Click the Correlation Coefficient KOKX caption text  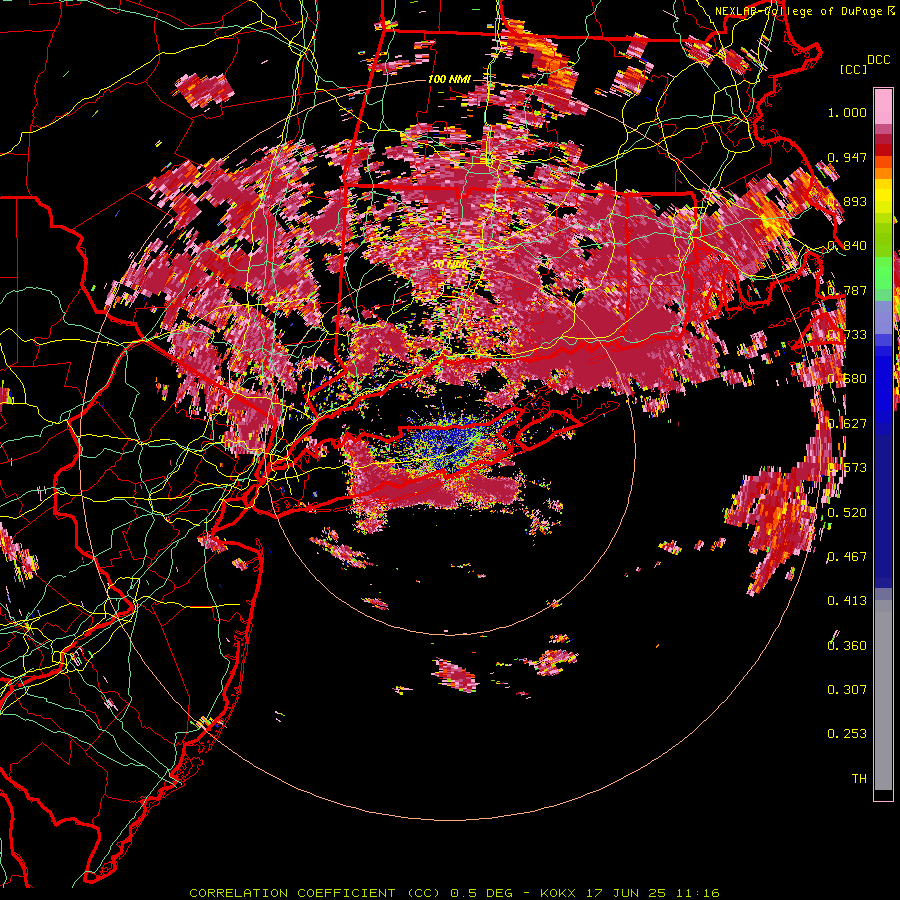pos(454,893)
